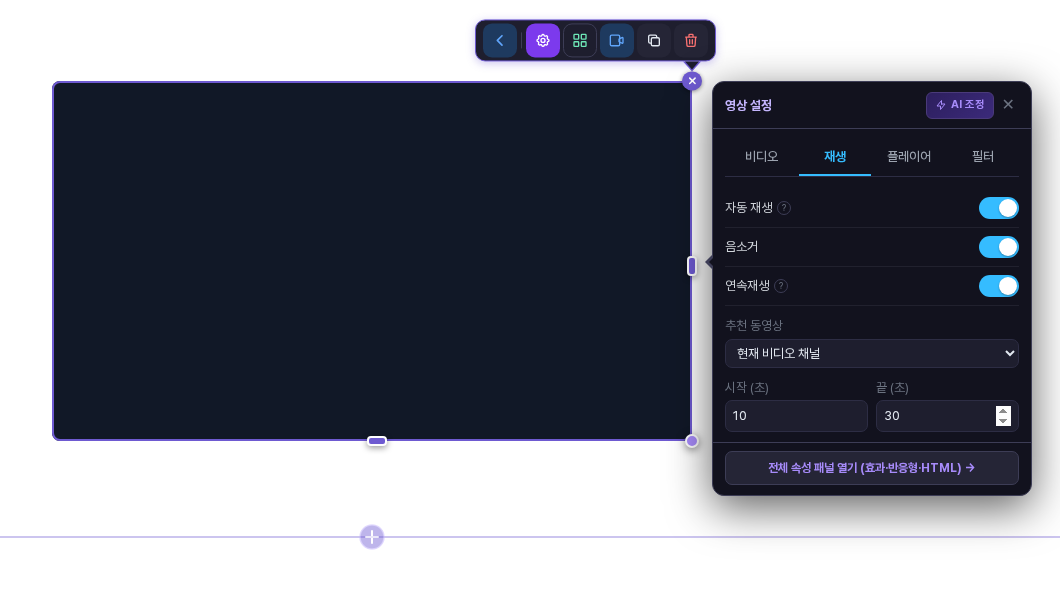This screenshot has width=1060, height=600.
Task: Click the back arrow in floating toolbar
Action: click(500, 41)
